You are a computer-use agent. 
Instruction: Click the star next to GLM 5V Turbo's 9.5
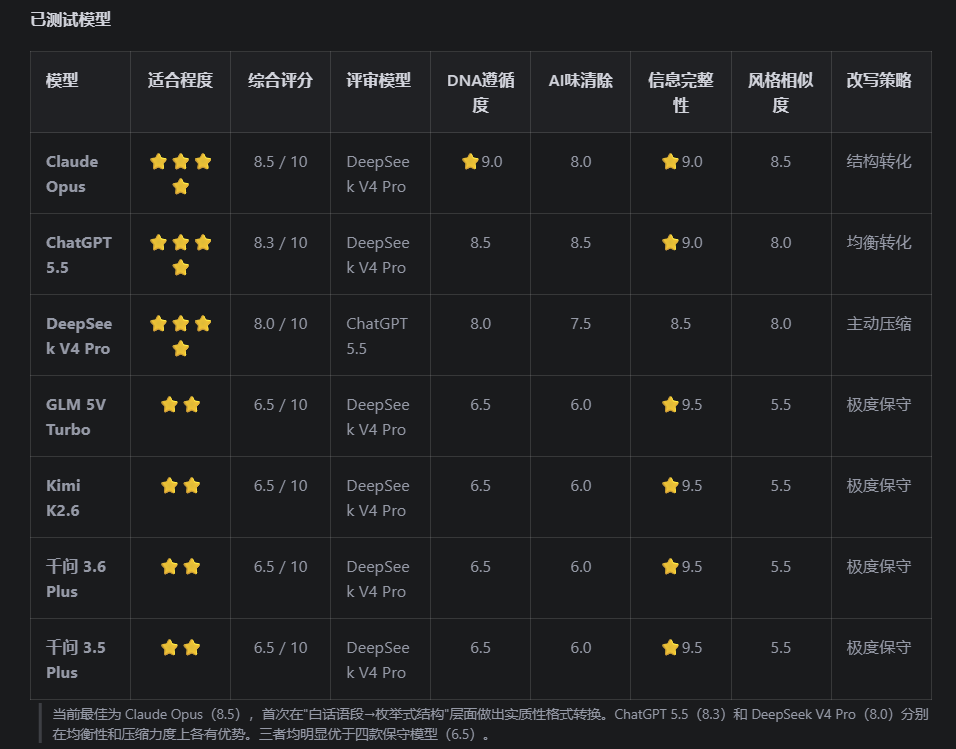point(670,404)
